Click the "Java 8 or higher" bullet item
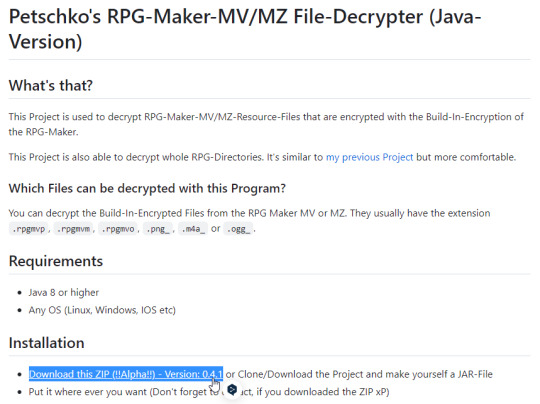The height and width of the screenshot is (404, 540). (x=63, y=292)
